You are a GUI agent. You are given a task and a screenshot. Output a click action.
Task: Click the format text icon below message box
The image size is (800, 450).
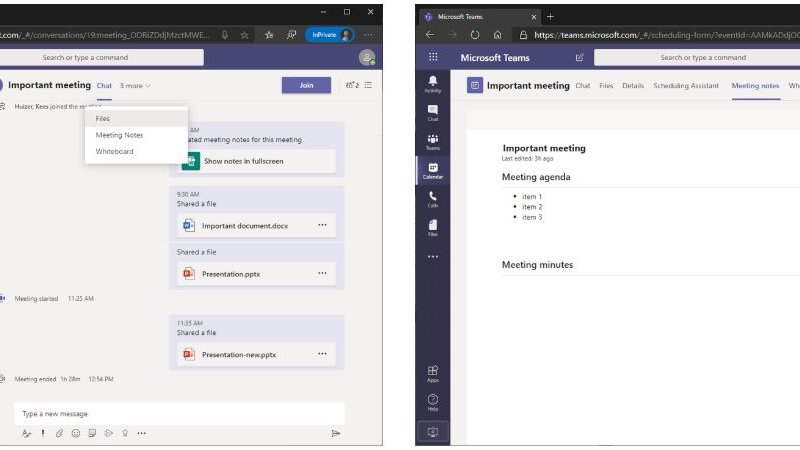[27, 433]
